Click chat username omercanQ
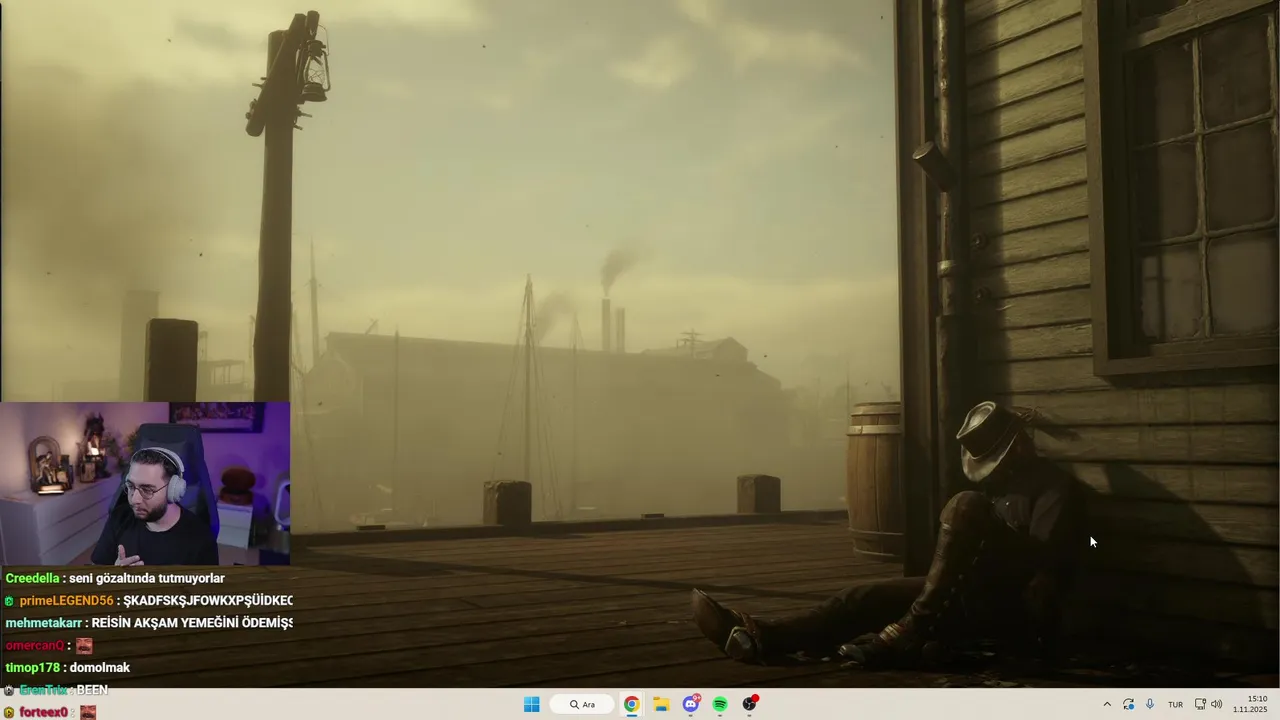The width and height of the screenshot is (1280, 720). (x=35, y=645)
